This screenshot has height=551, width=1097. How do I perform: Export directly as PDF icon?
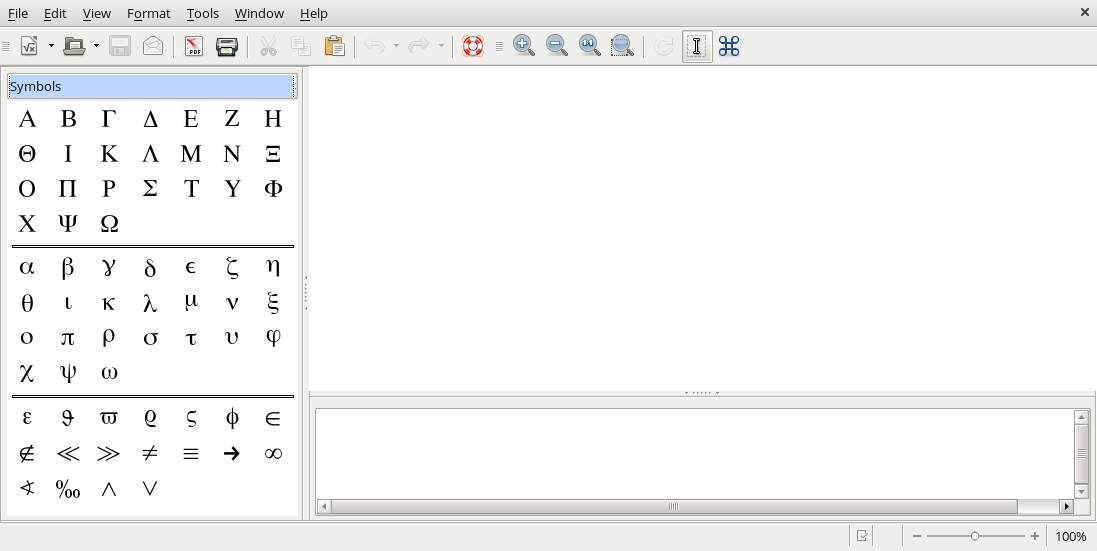(x=194, y=46)
